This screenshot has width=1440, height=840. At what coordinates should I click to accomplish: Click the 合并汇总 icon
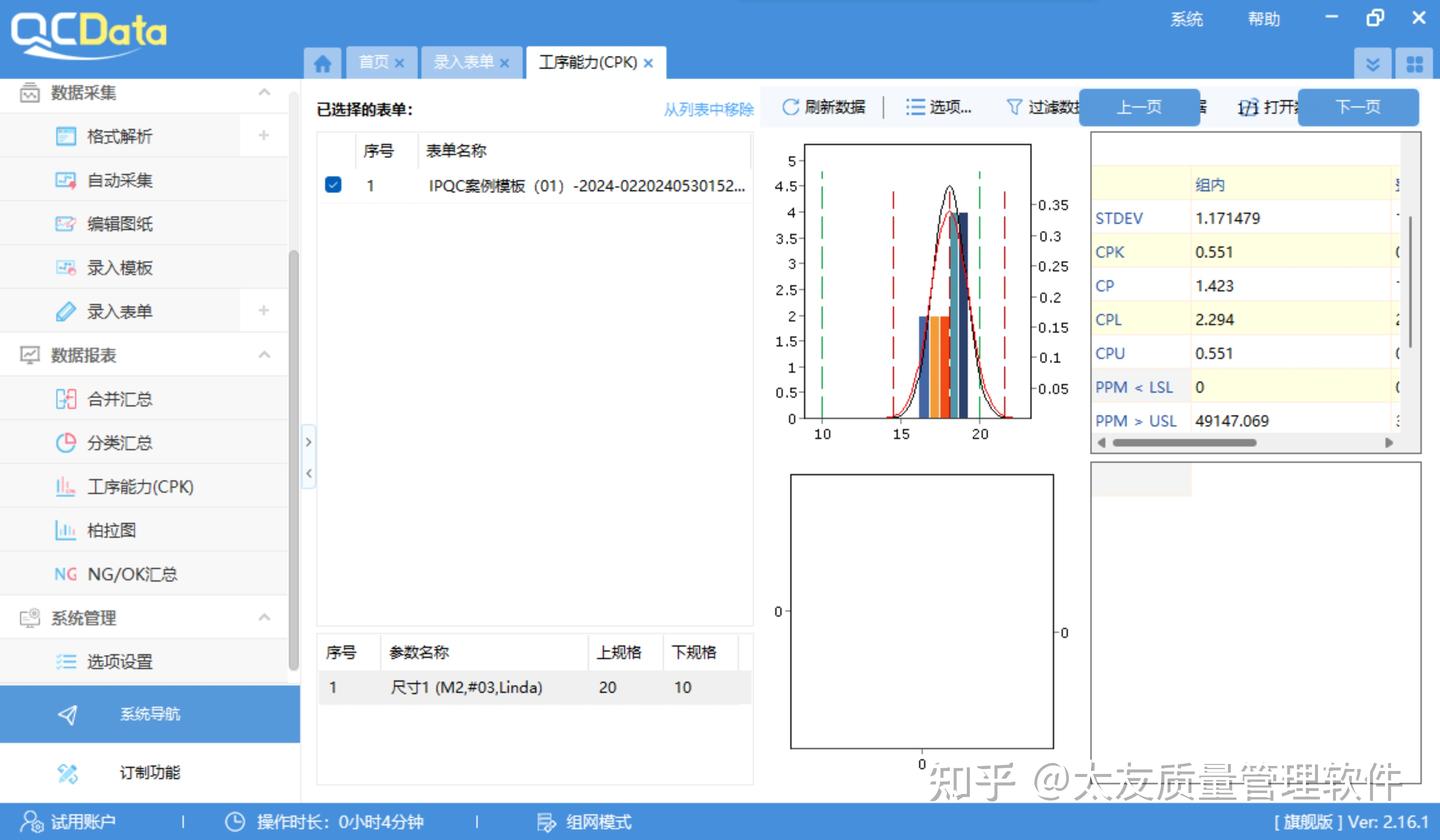[x=66, y=399]
